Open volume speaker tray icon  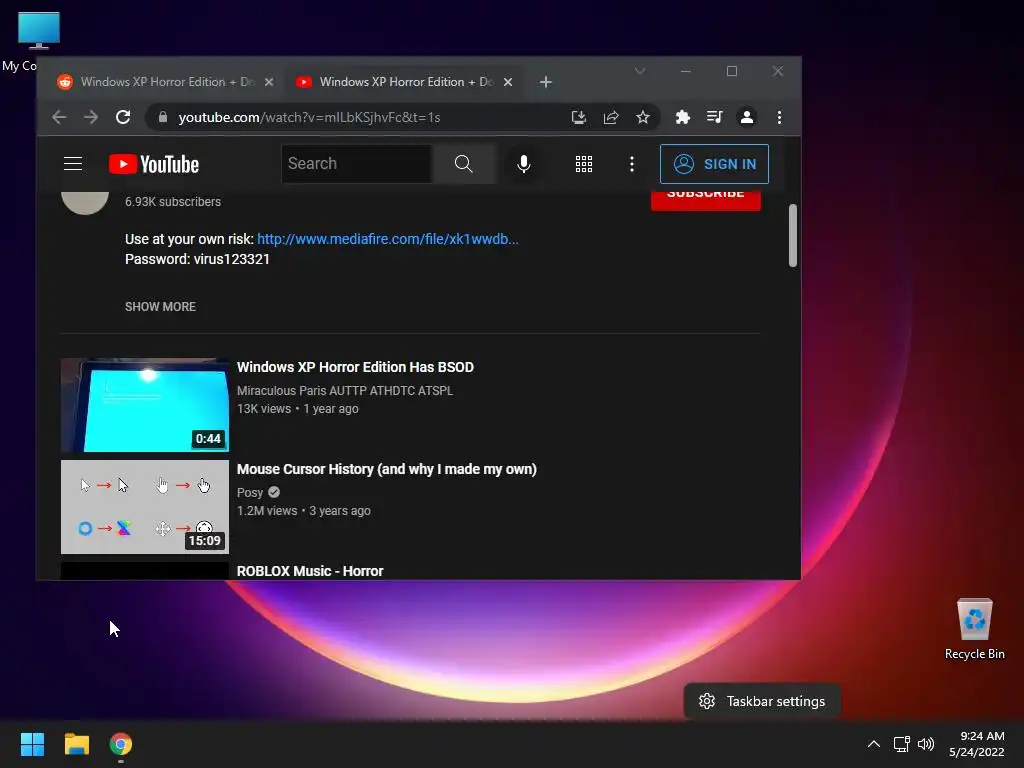[x=926, y=744]
